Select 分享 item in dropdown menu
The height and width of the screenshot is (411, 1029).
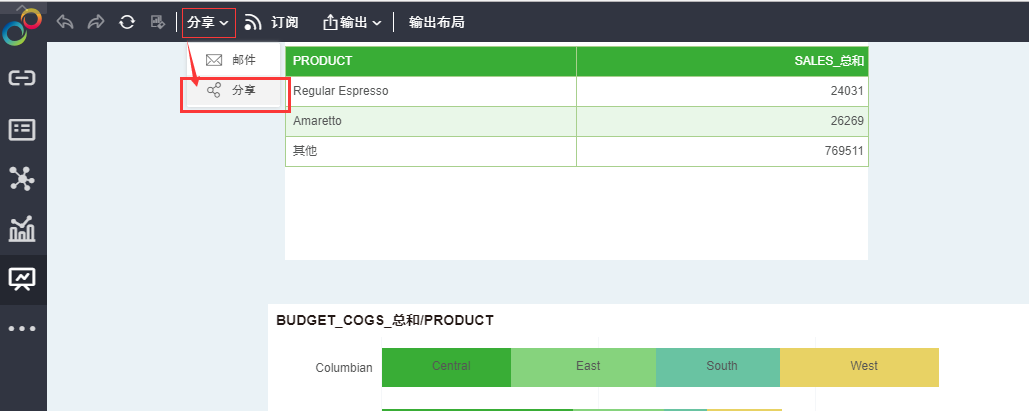click(x=233, y=91)
